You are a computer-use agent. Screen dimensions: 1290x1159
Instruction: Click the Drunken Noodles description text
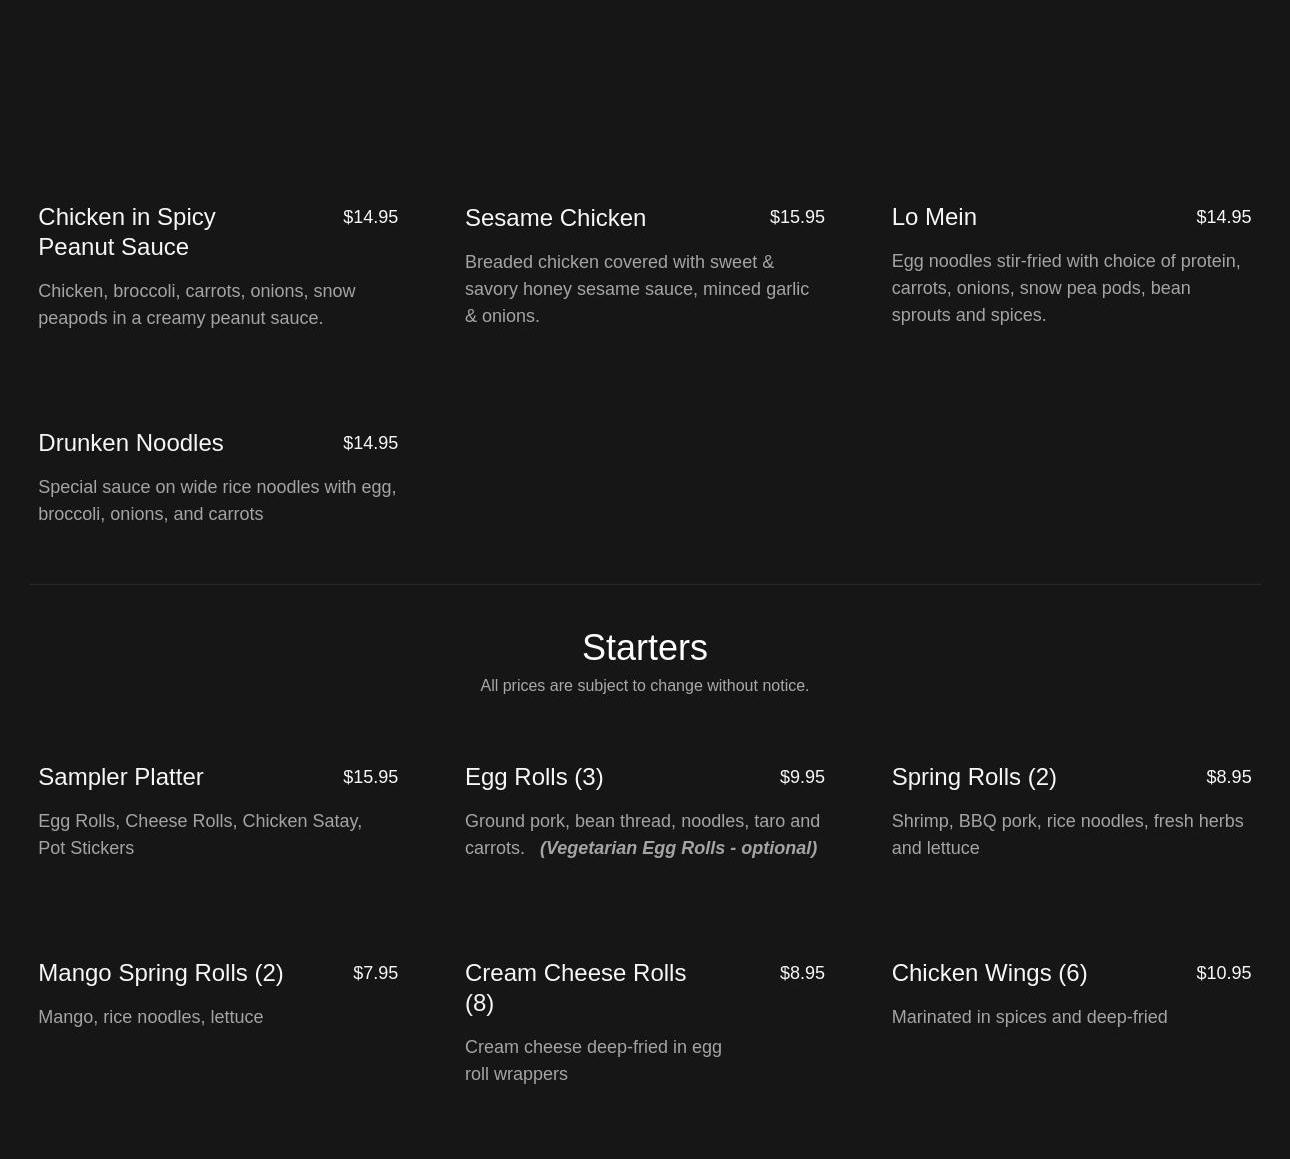pyautogui.click(x=217, y=500)
